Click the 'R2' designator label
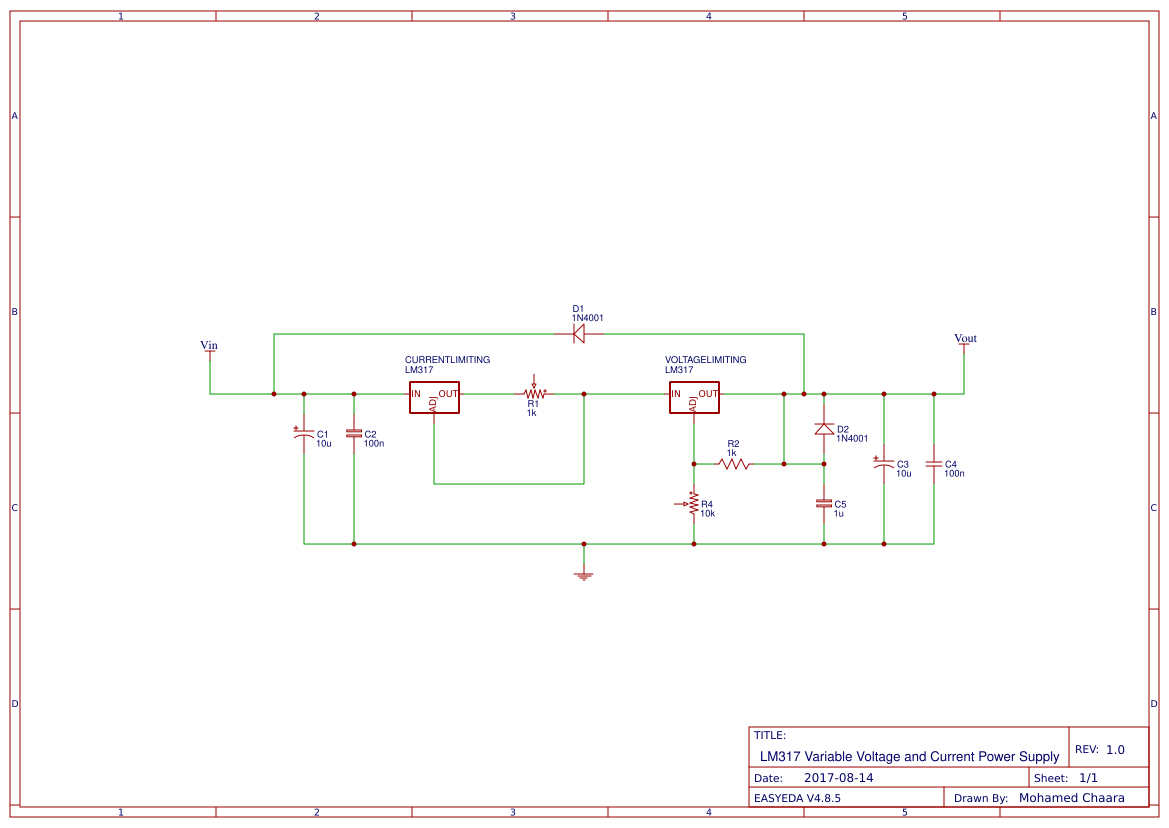 click(x=734, y=443)
